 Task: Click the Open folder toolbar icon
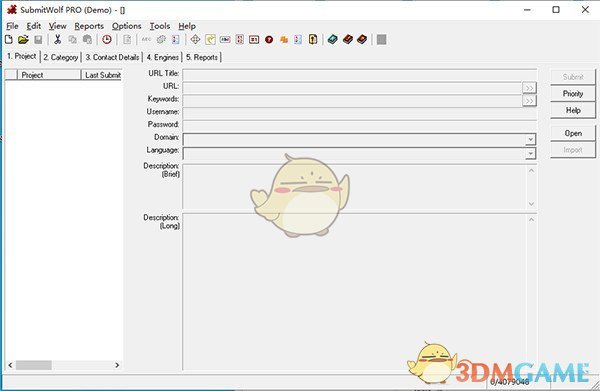coord(23,39)
